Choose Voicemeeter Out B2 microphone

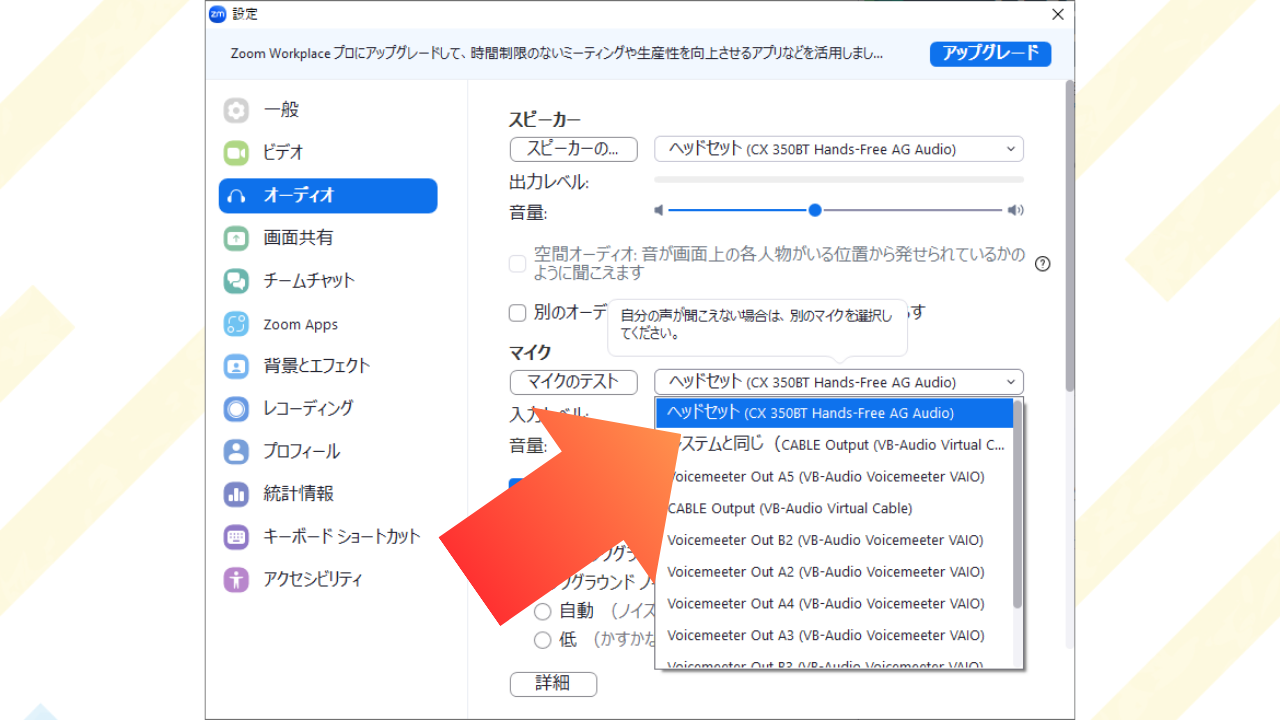[x=834, y=540]
